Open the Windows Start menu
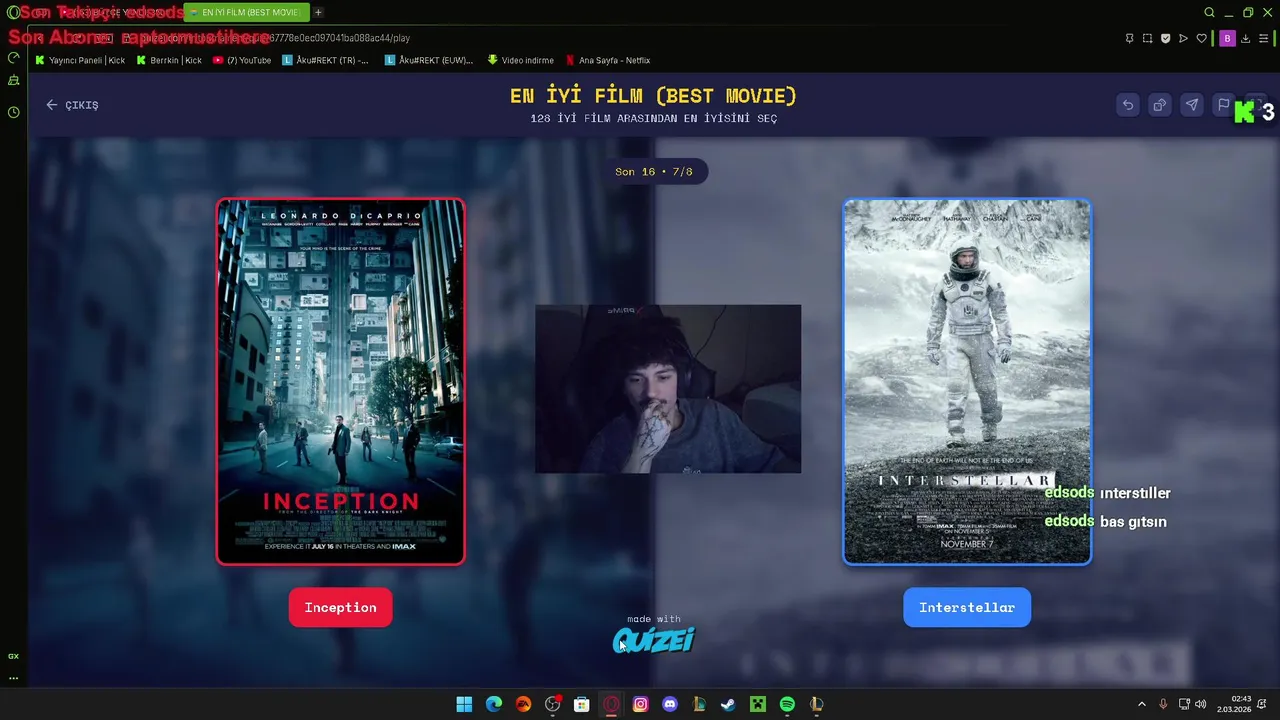 tap(464, 704)
